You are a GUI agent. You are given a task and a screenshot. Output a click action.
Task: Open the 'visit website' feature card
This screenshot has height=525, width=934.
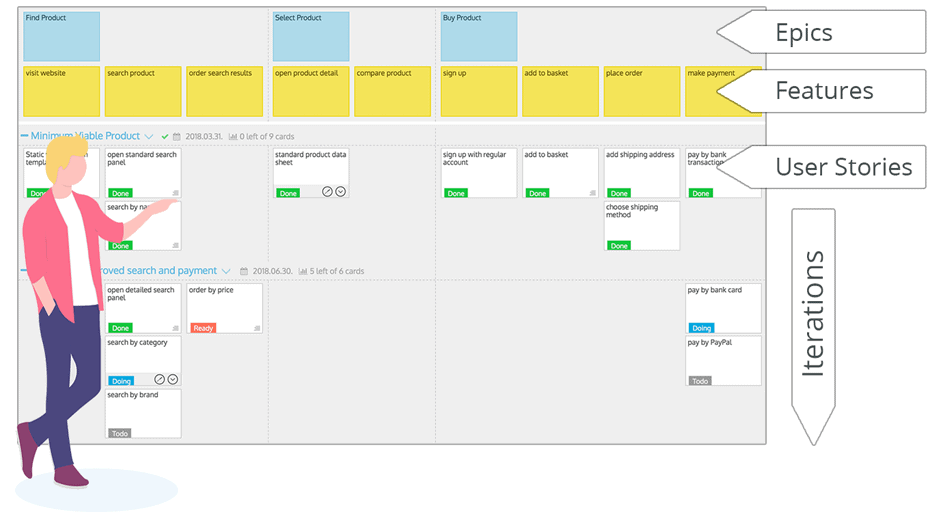[62, 91]
